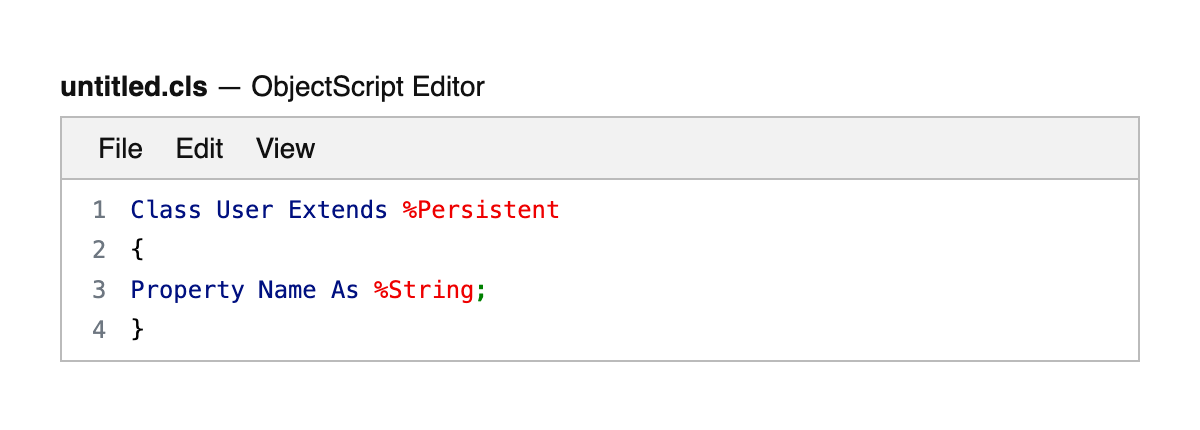Place cursor on the Class keyword
Viewport: 1200px width, 430px height.
coord(166,210)
